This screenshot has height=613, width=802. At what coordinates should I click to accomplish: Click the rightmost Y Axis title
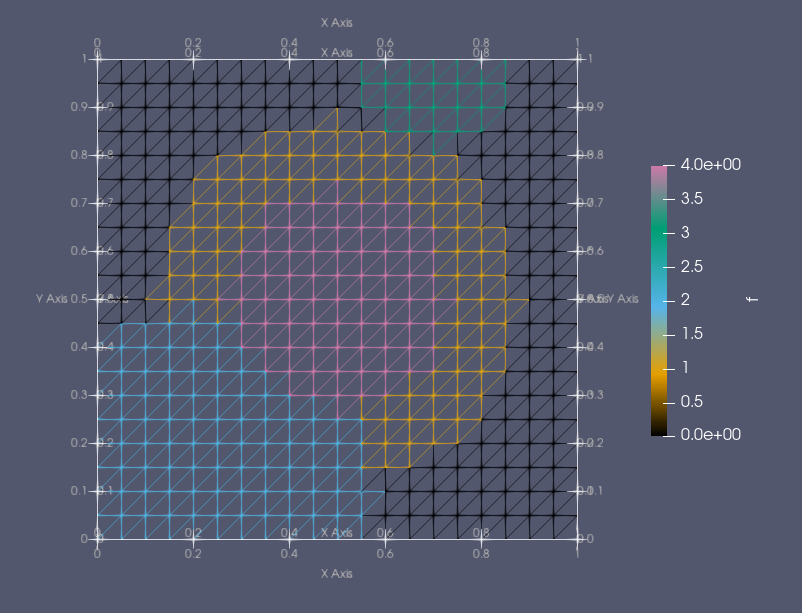[622, 299]
